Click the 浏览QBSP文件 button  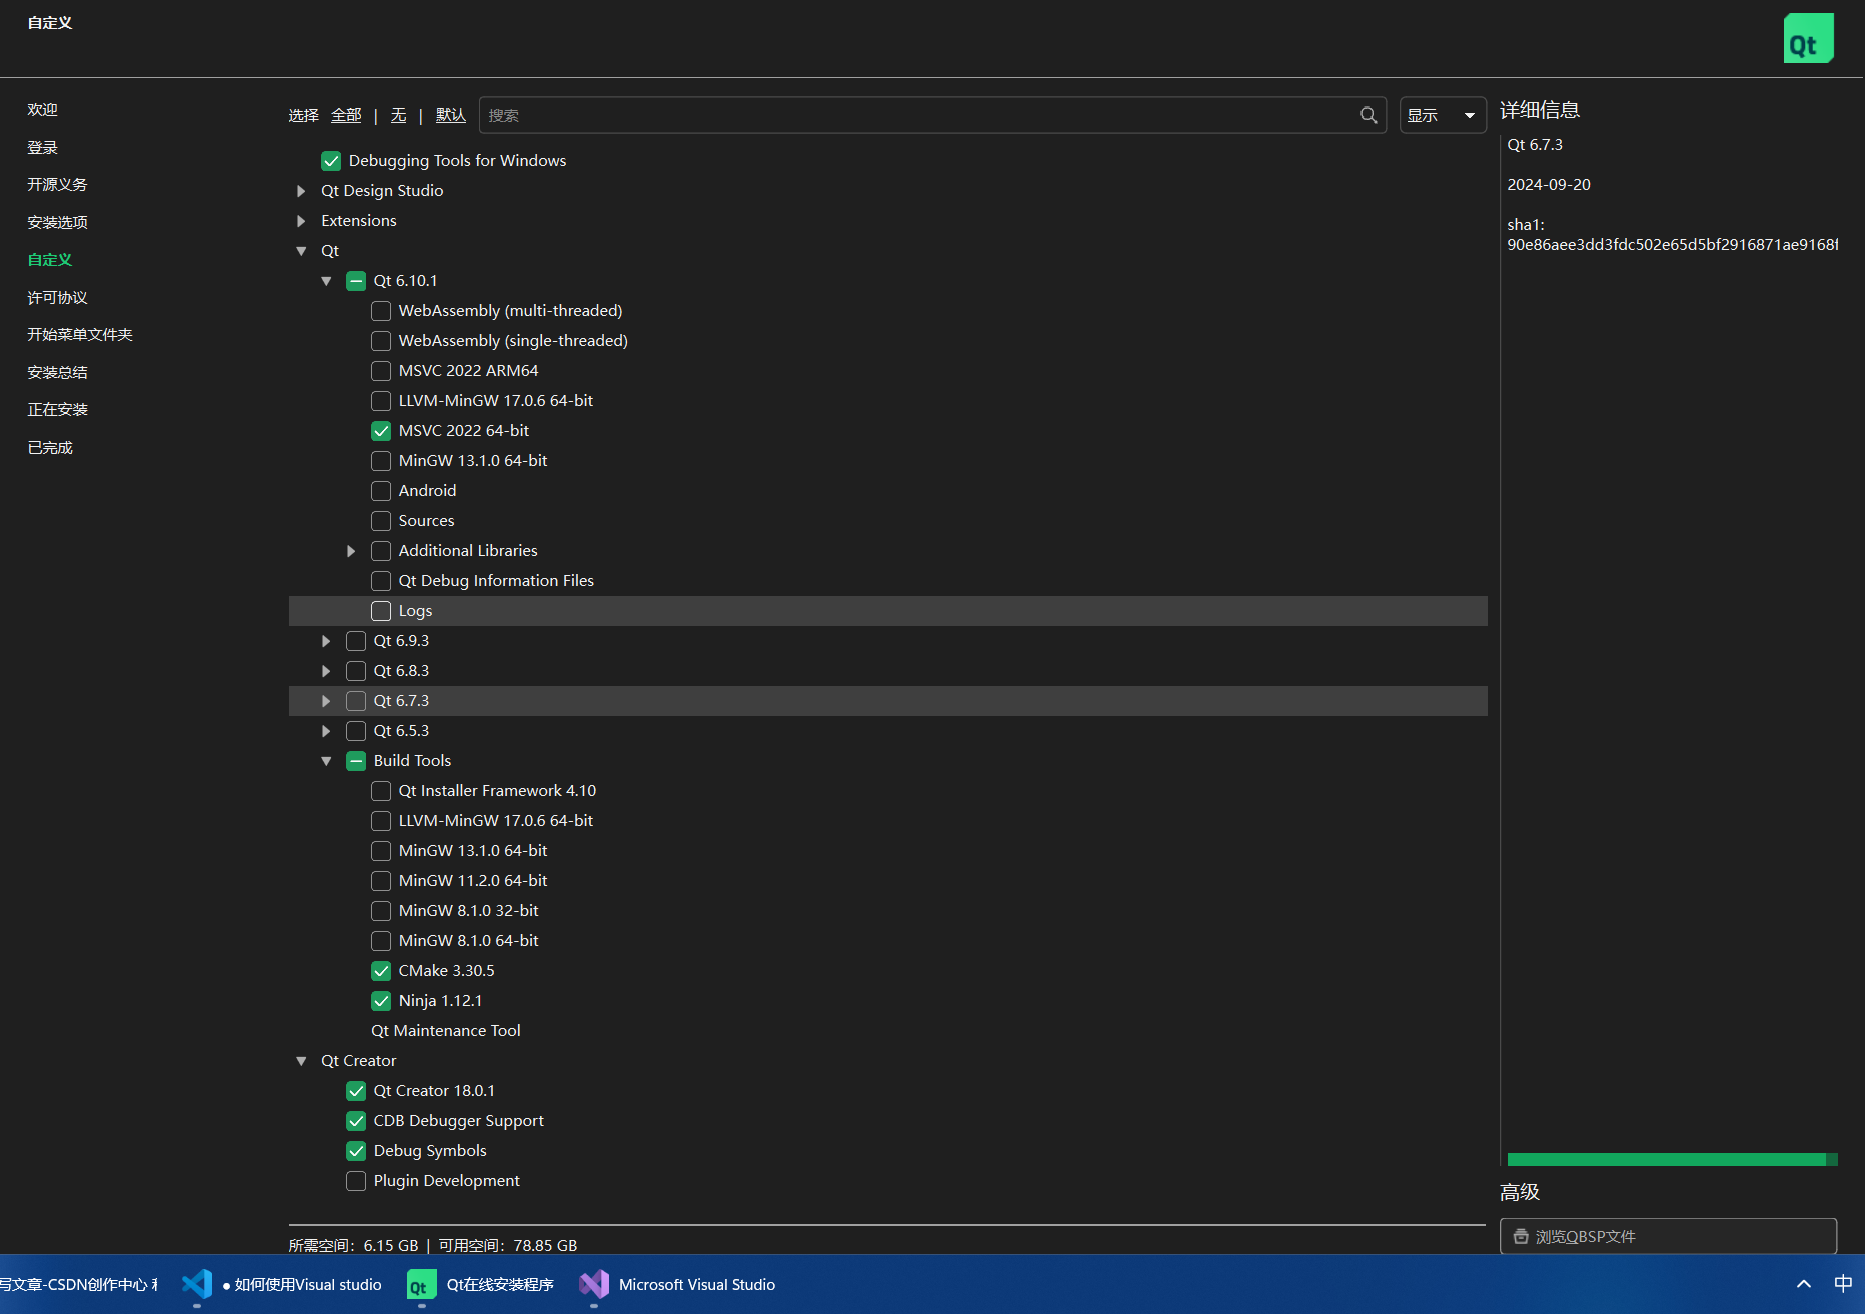(x=1668, y=1236)
